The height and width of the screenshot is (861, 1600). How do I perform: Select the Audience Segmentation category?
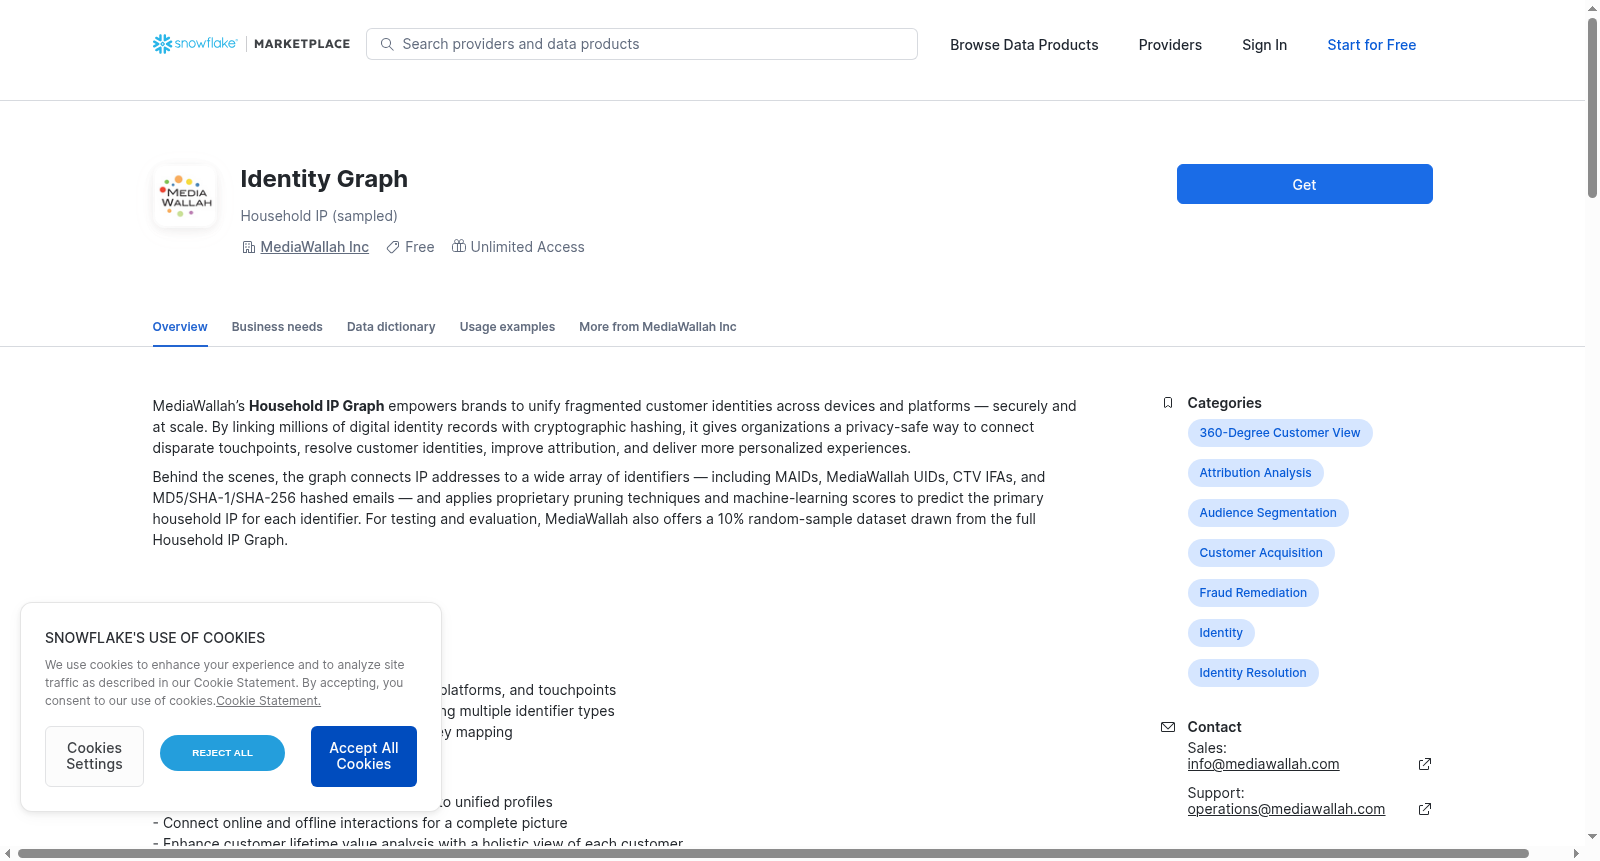point(1267,513)
